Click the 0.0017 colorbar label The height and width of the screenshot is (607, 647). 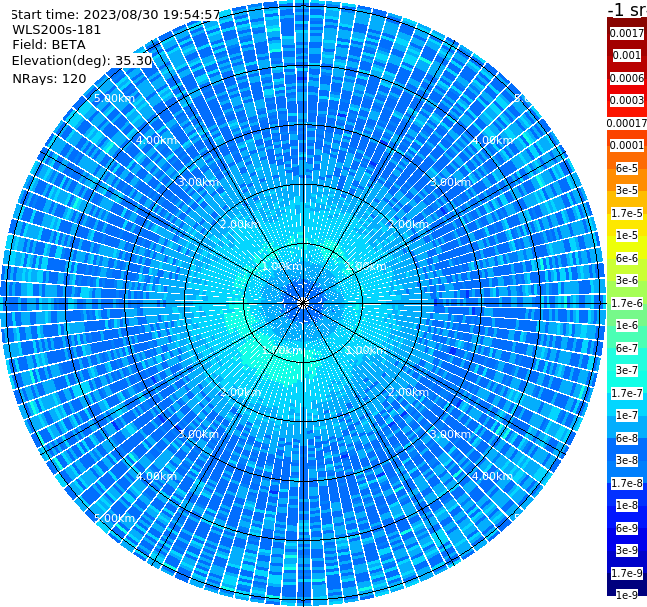[627, 33]
